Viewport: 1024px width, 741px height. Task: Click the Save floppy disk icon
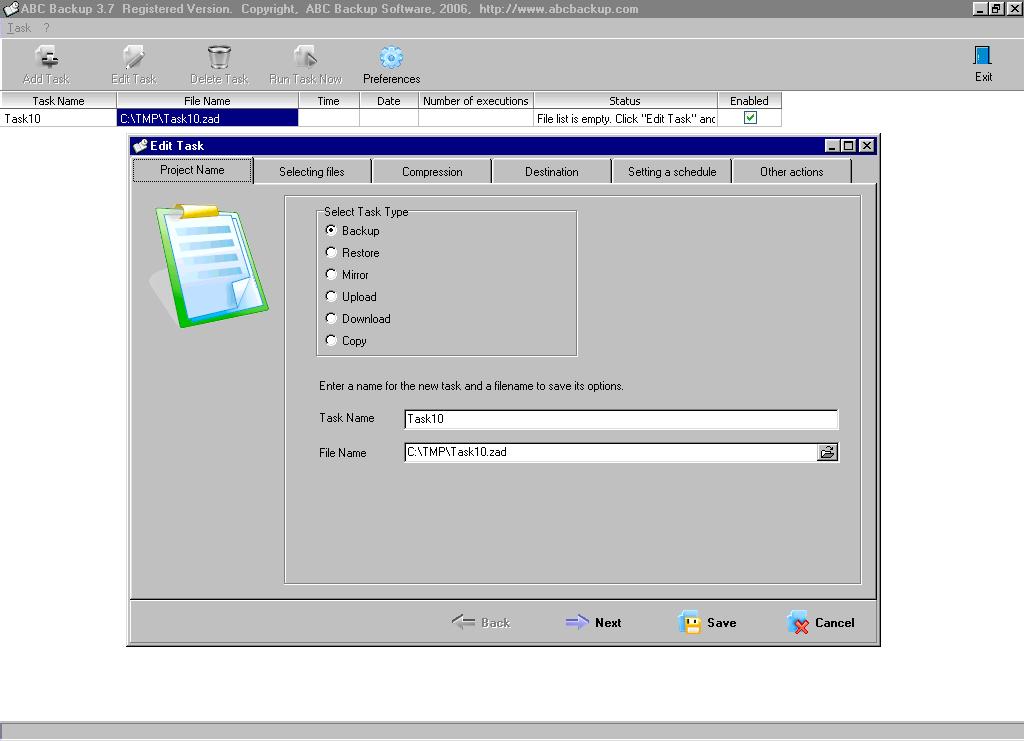click(689, 622)
